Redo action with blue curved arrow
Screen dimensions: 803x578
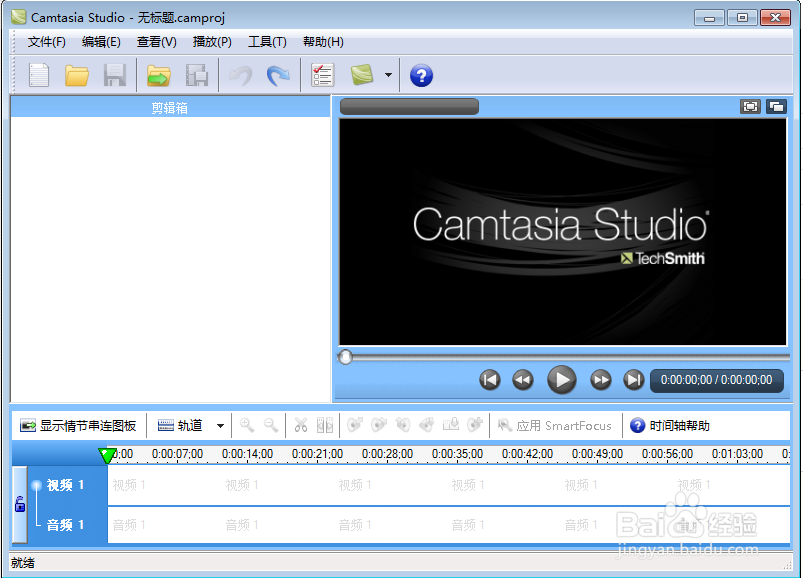pyautogui.click(x=278, y=76)
